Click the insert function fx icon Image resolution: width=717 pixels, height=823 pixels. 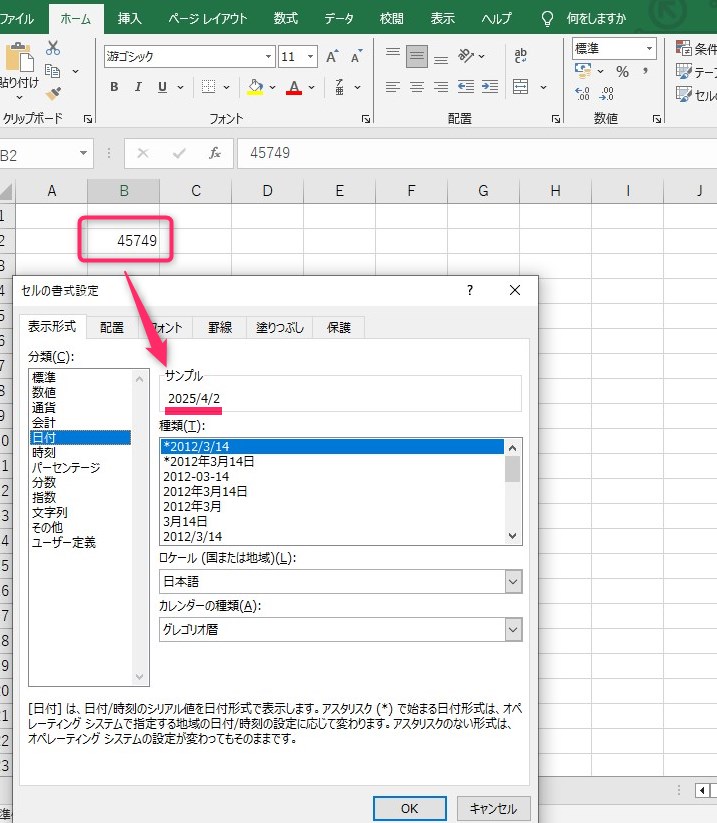pyautogui.click(x=214, y=153)
